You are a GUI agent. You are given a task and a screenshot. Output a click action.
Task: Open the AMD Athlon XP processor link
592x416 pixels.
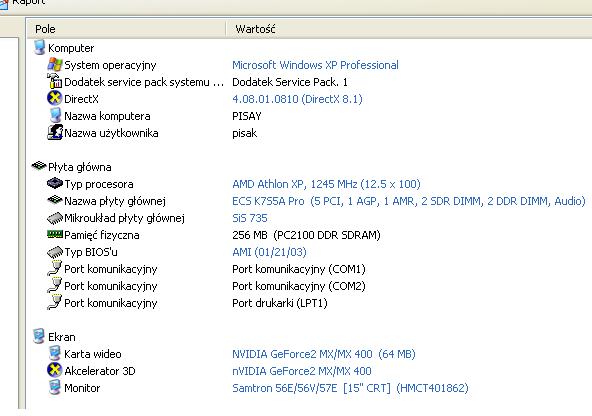click(x=326, y=184)
